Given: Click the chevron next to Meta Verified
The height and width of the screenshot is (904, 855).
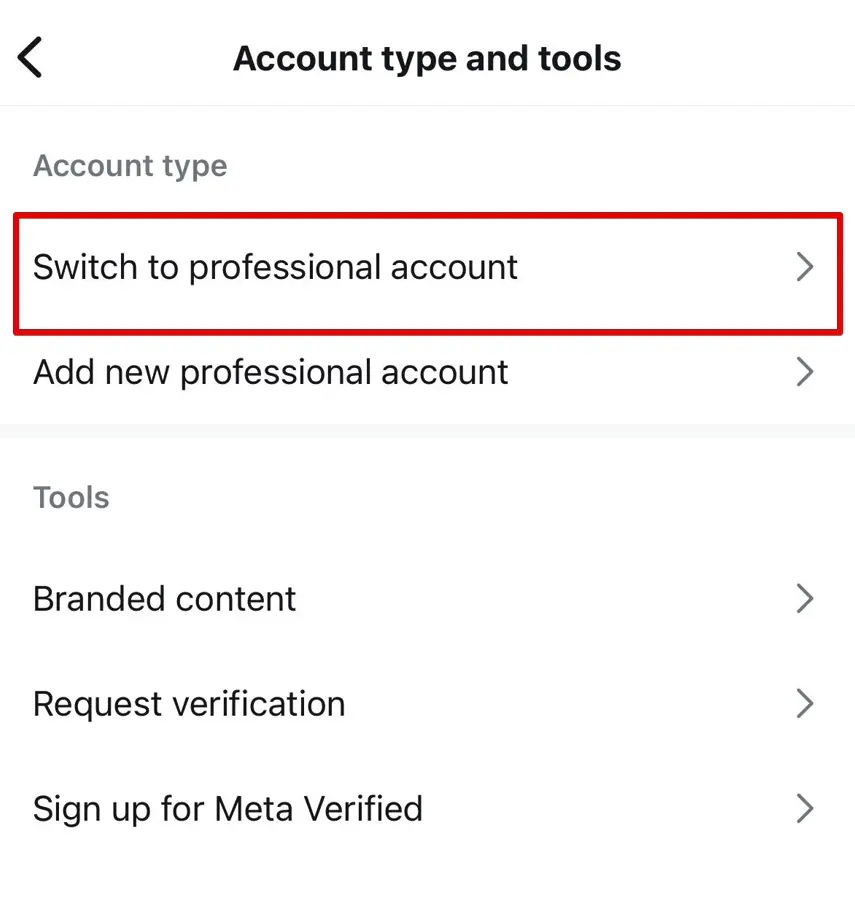Looking at the screenshot, I should coord(806,809).
